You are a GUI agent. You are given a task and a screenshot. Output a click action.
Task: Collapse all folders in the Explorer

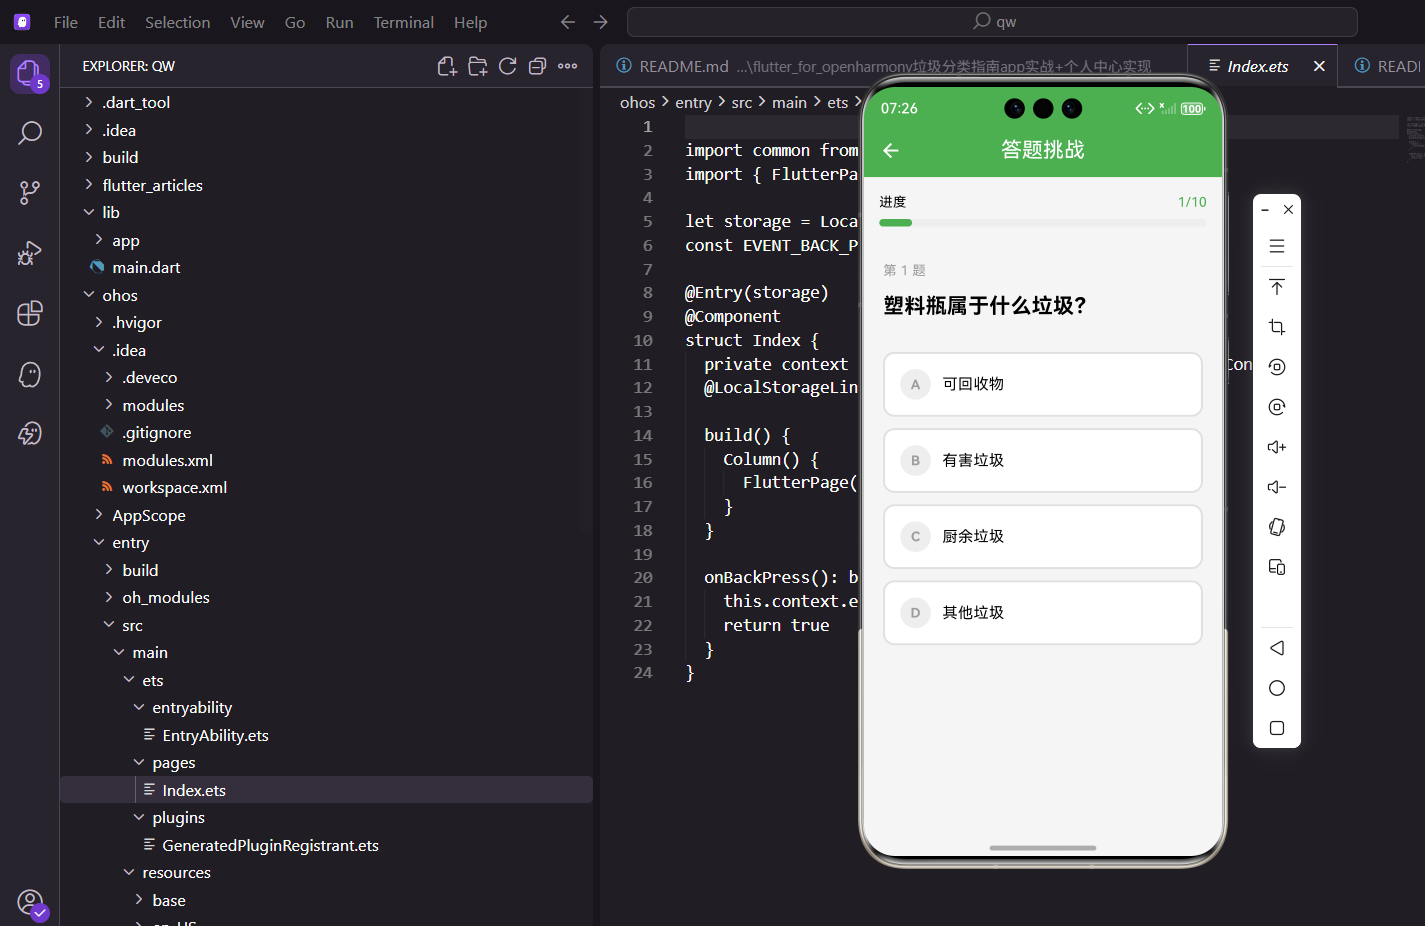click(538, 65)
